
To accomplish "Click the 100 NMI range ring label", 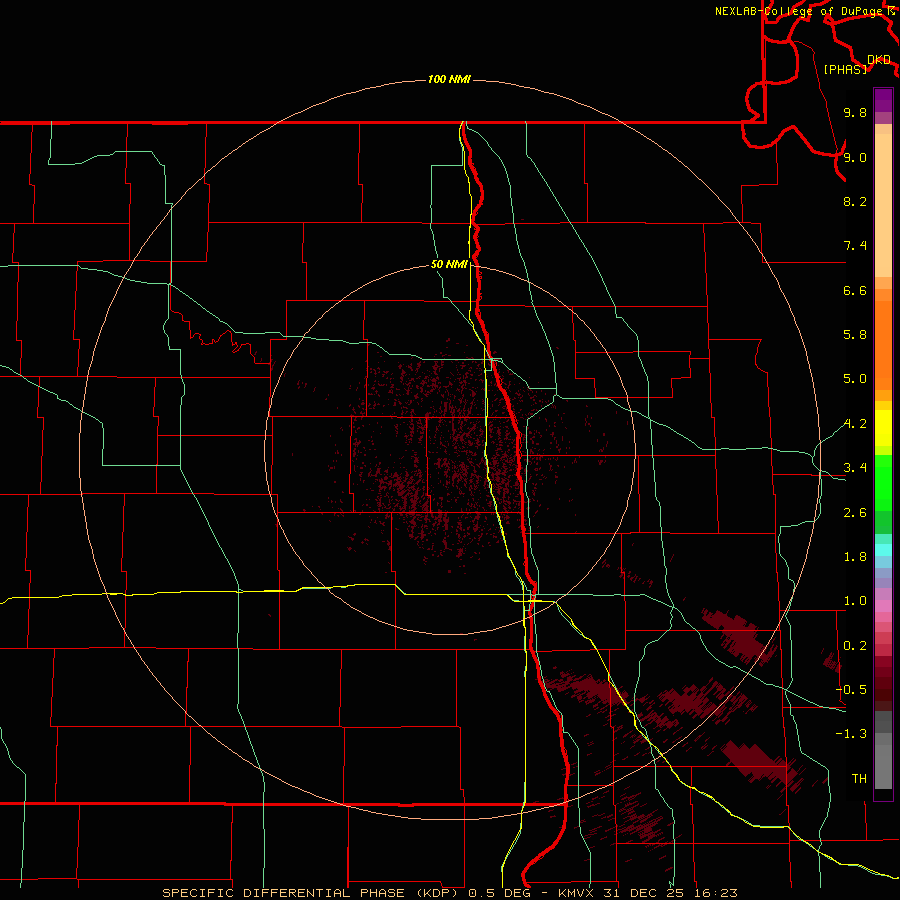I will 449,79.
